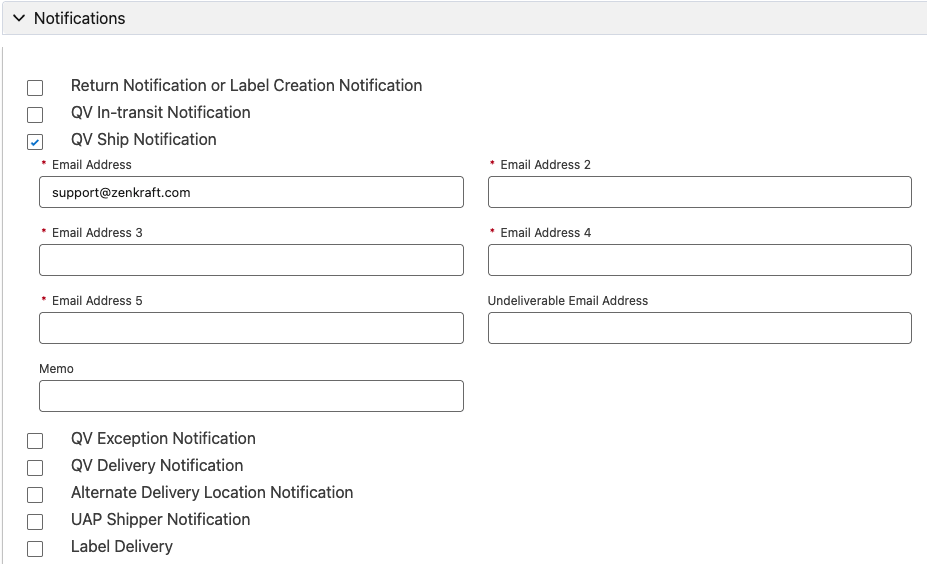The height and width of the screenshot is (564, 927).
Task: Check the QV In-transit Notification box
Action: pos(35,115)
